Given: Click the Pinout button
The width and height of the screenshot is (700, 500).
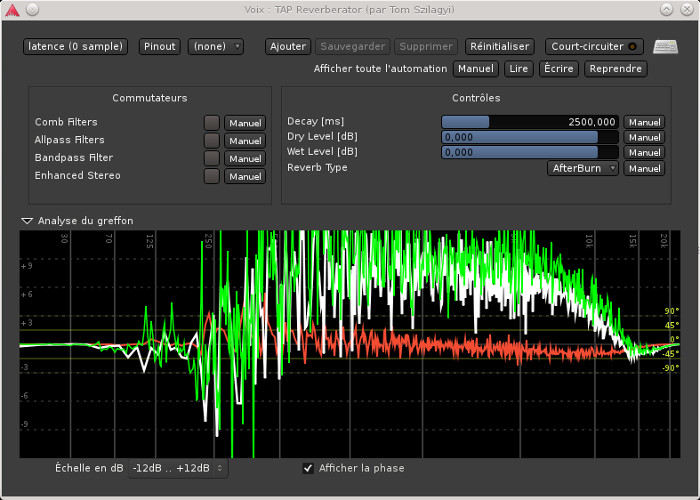Looking at the screenshot, I should [160, 46].
